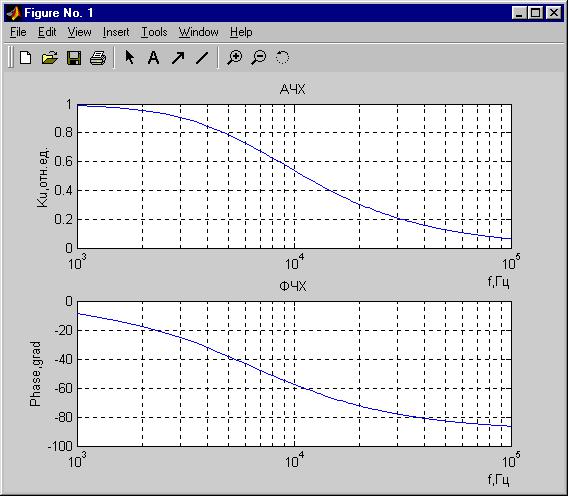Image resolution: width=568 pixels, height=496 pixels.
Task: Click the toolbar grip handle before New icon
Action: coord(10,57)
